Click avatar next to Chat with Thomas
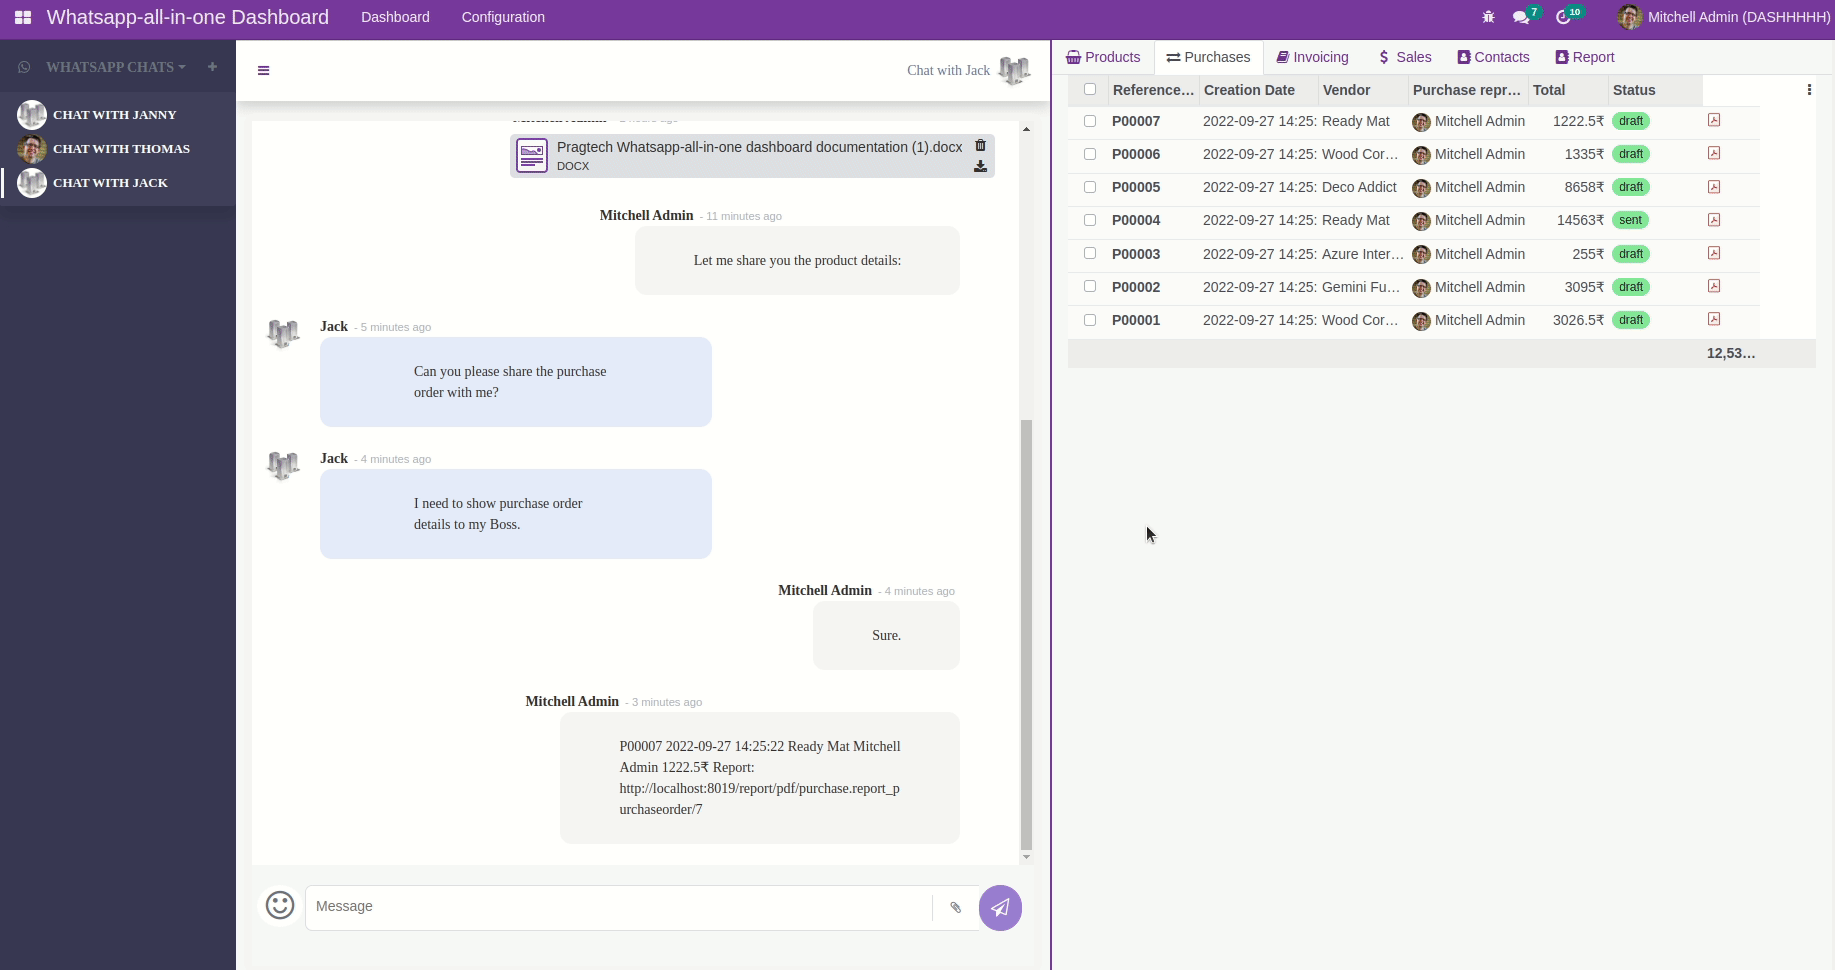 (32, 149)
